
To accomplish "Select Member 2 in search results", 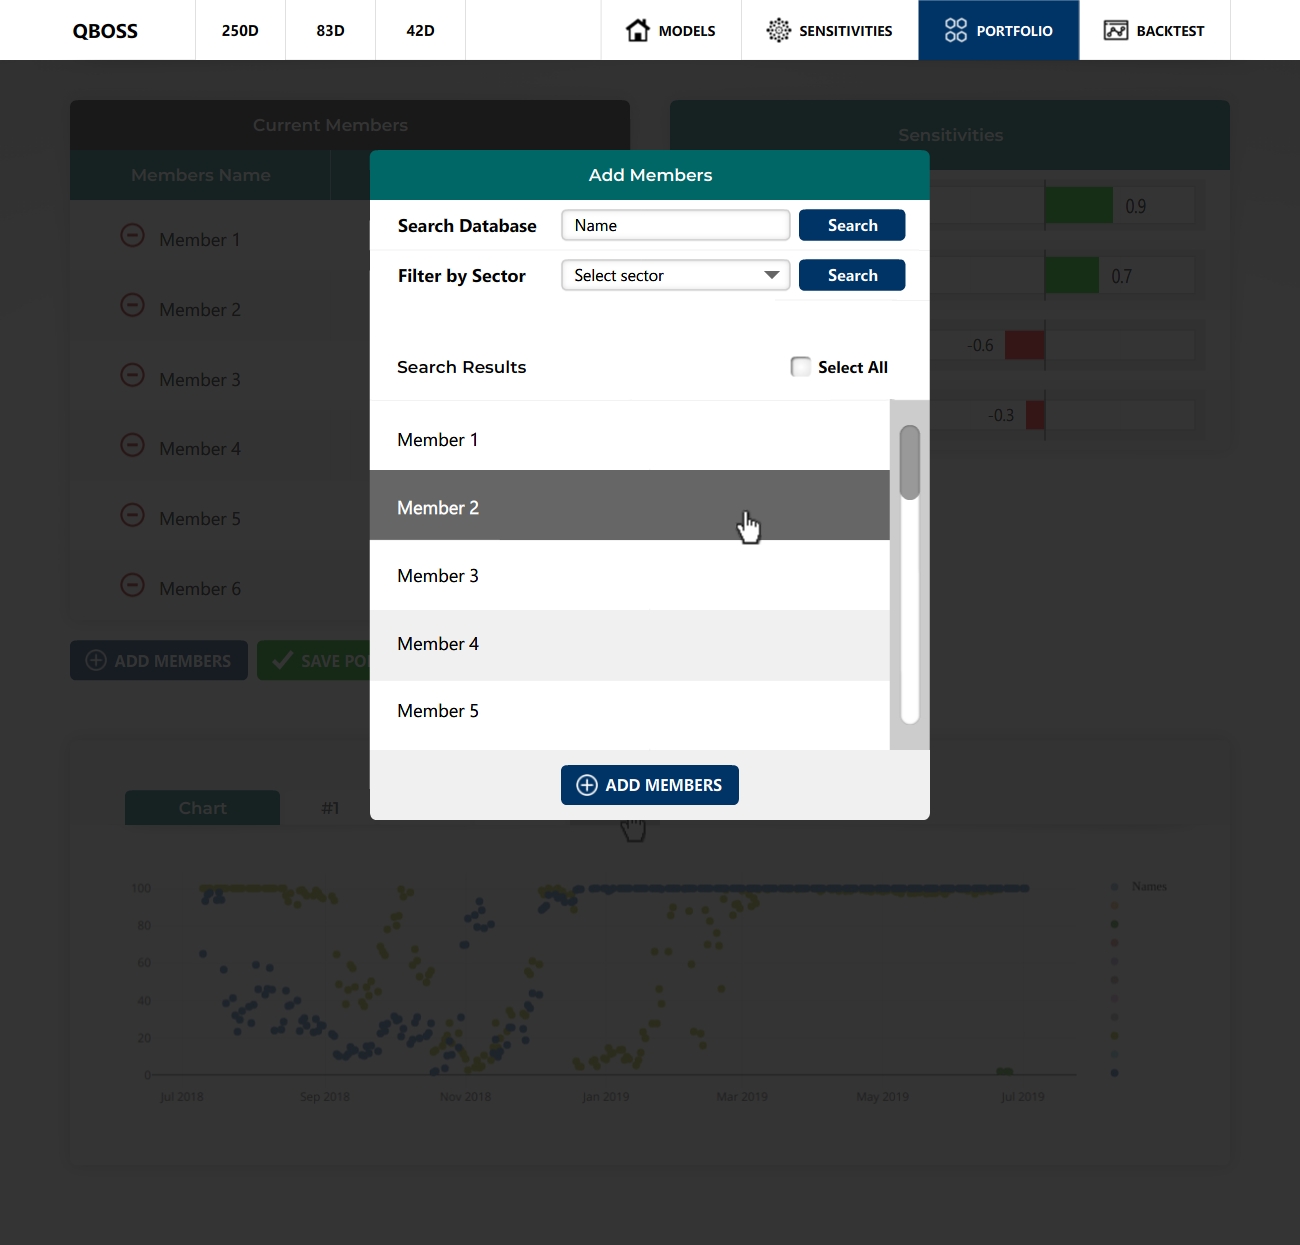I will (630, 507).
